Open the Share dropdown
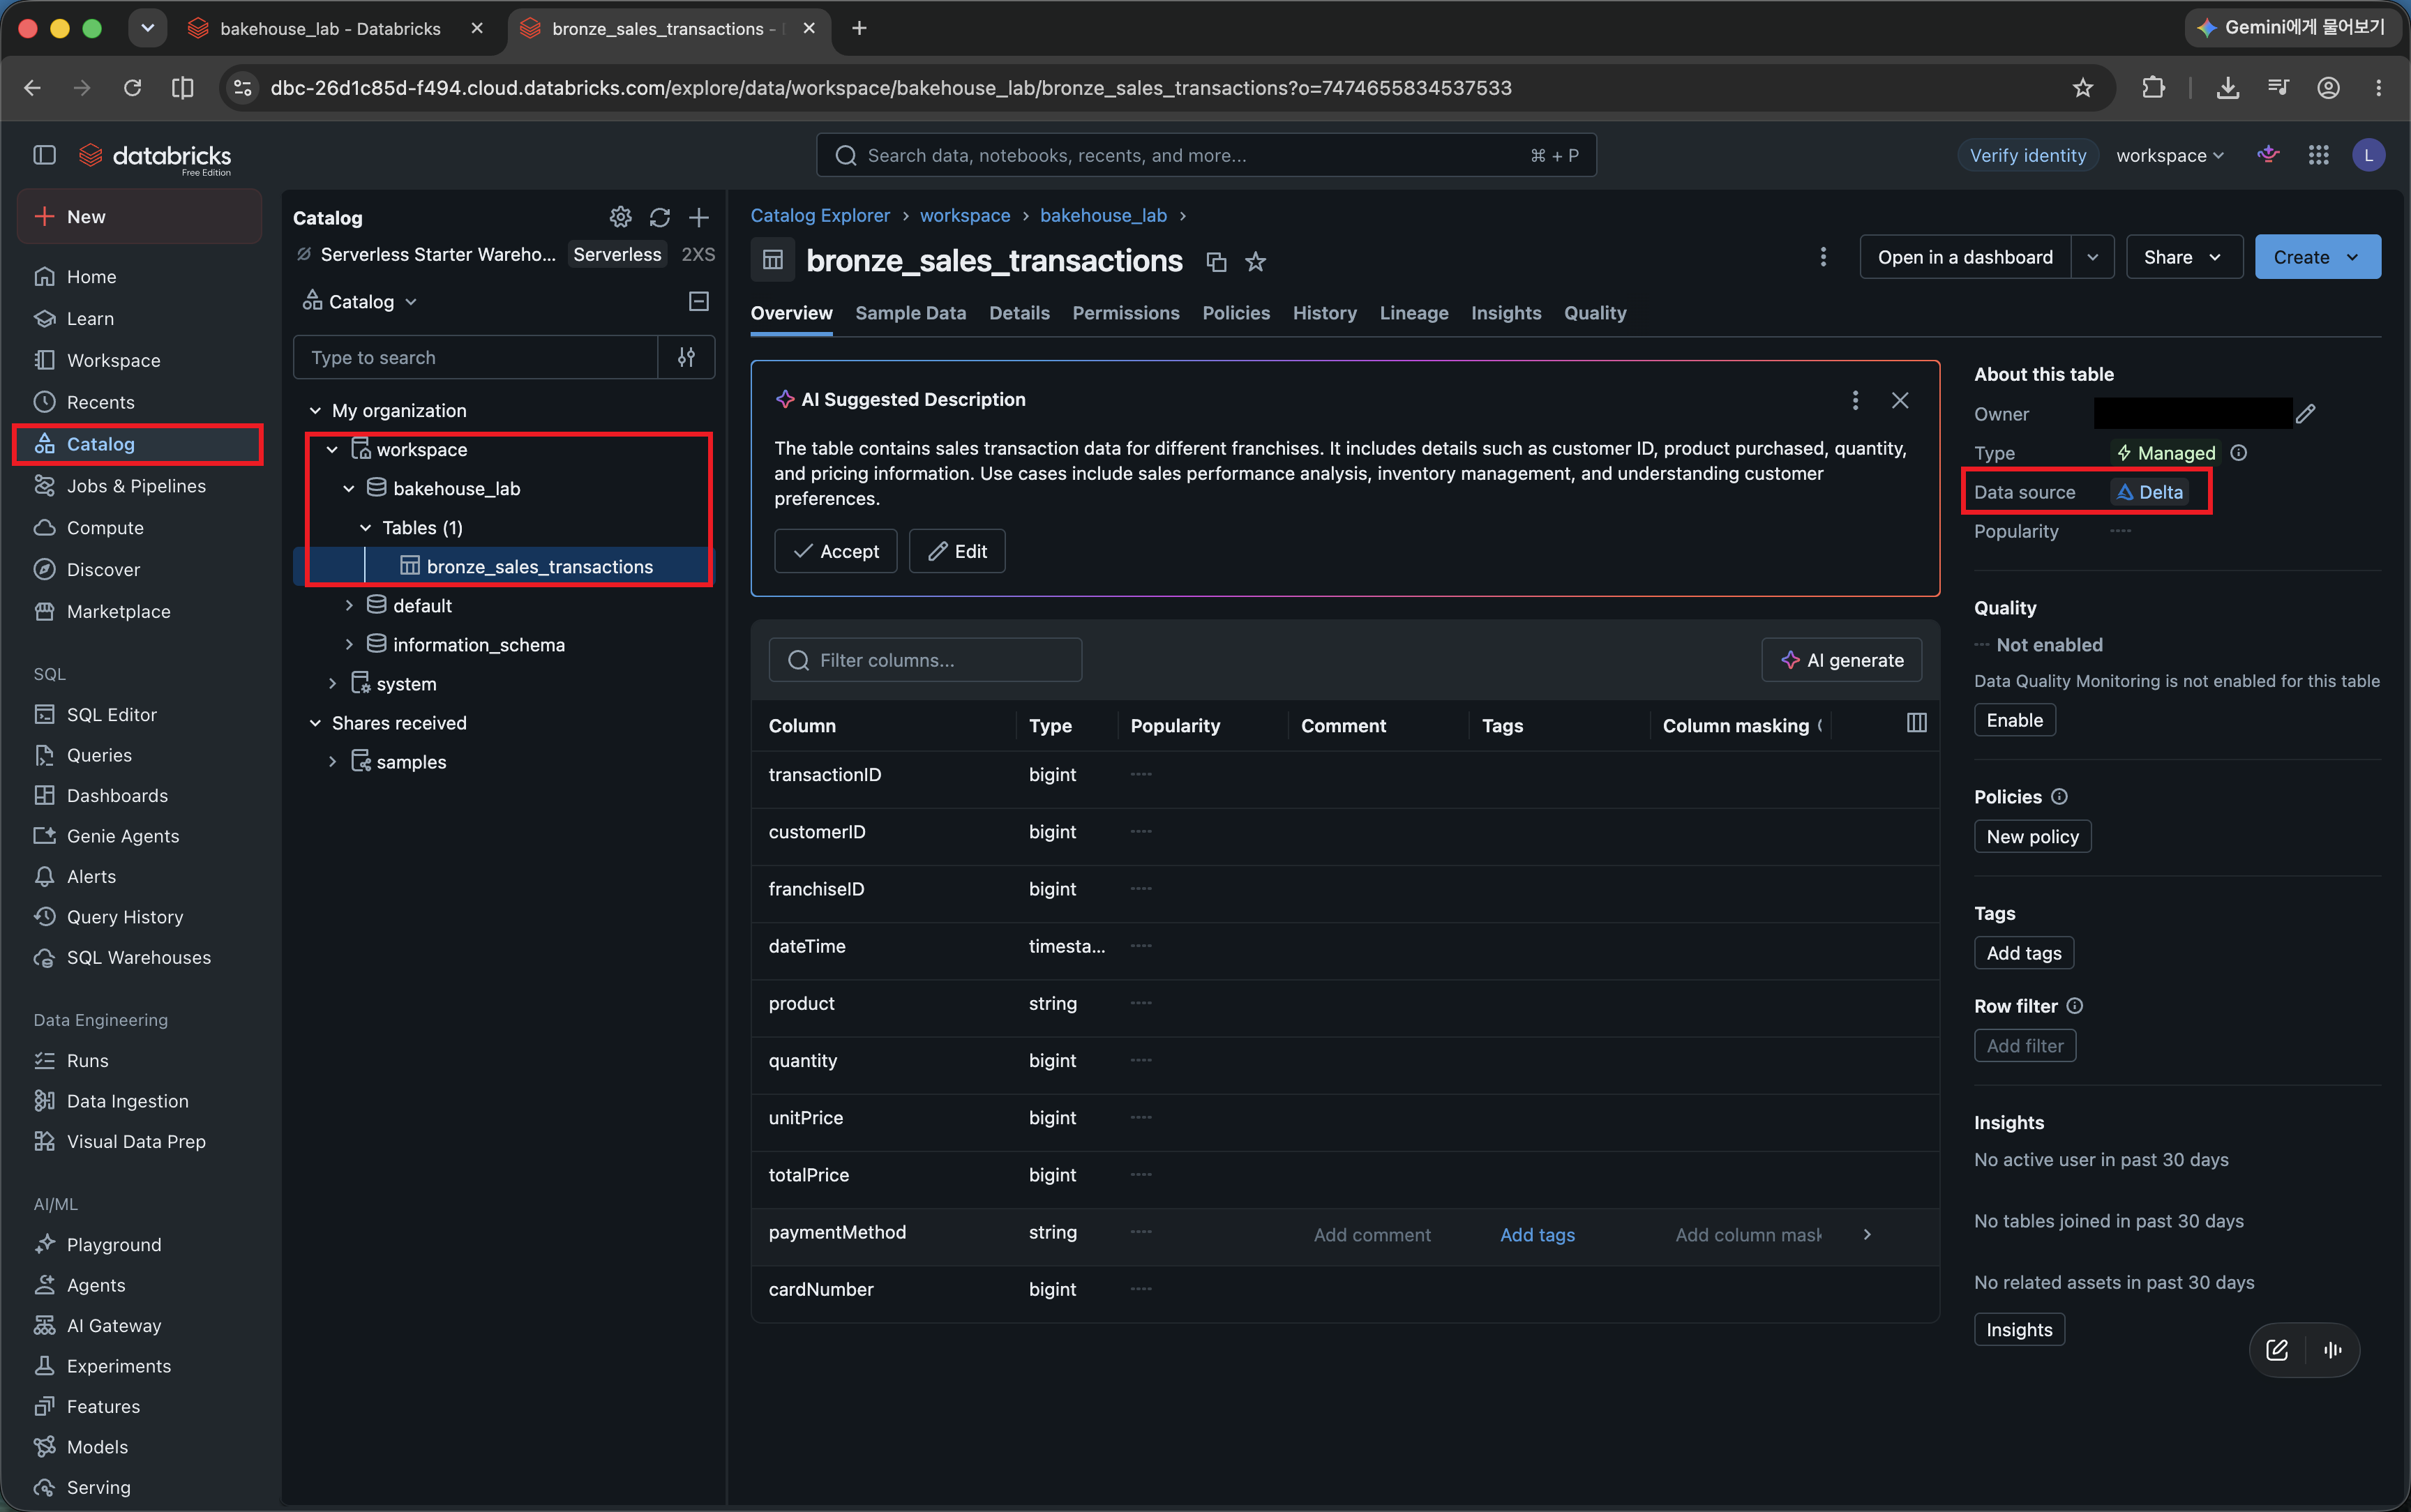 (2184, 257)
